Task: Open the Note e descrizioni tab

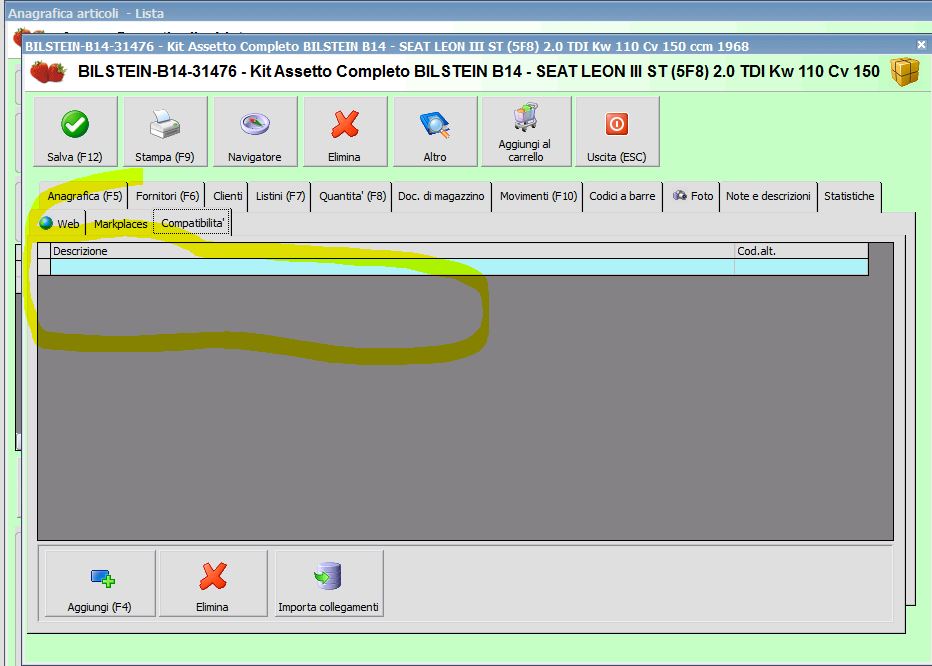Action: [x=768, y=196]
